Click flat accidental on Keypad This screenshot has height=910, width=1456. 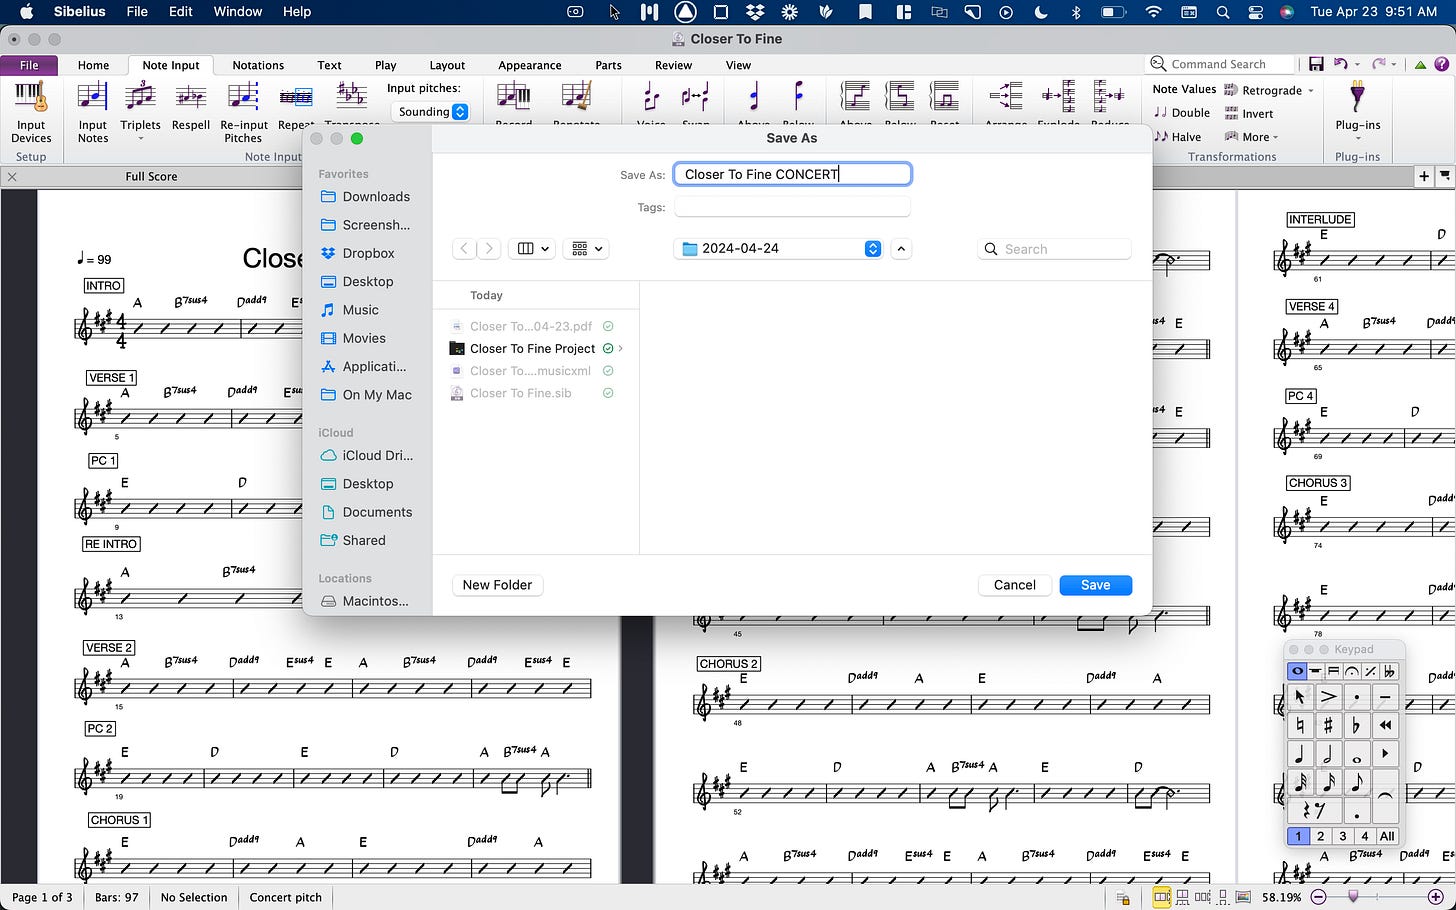[1357, 725]
